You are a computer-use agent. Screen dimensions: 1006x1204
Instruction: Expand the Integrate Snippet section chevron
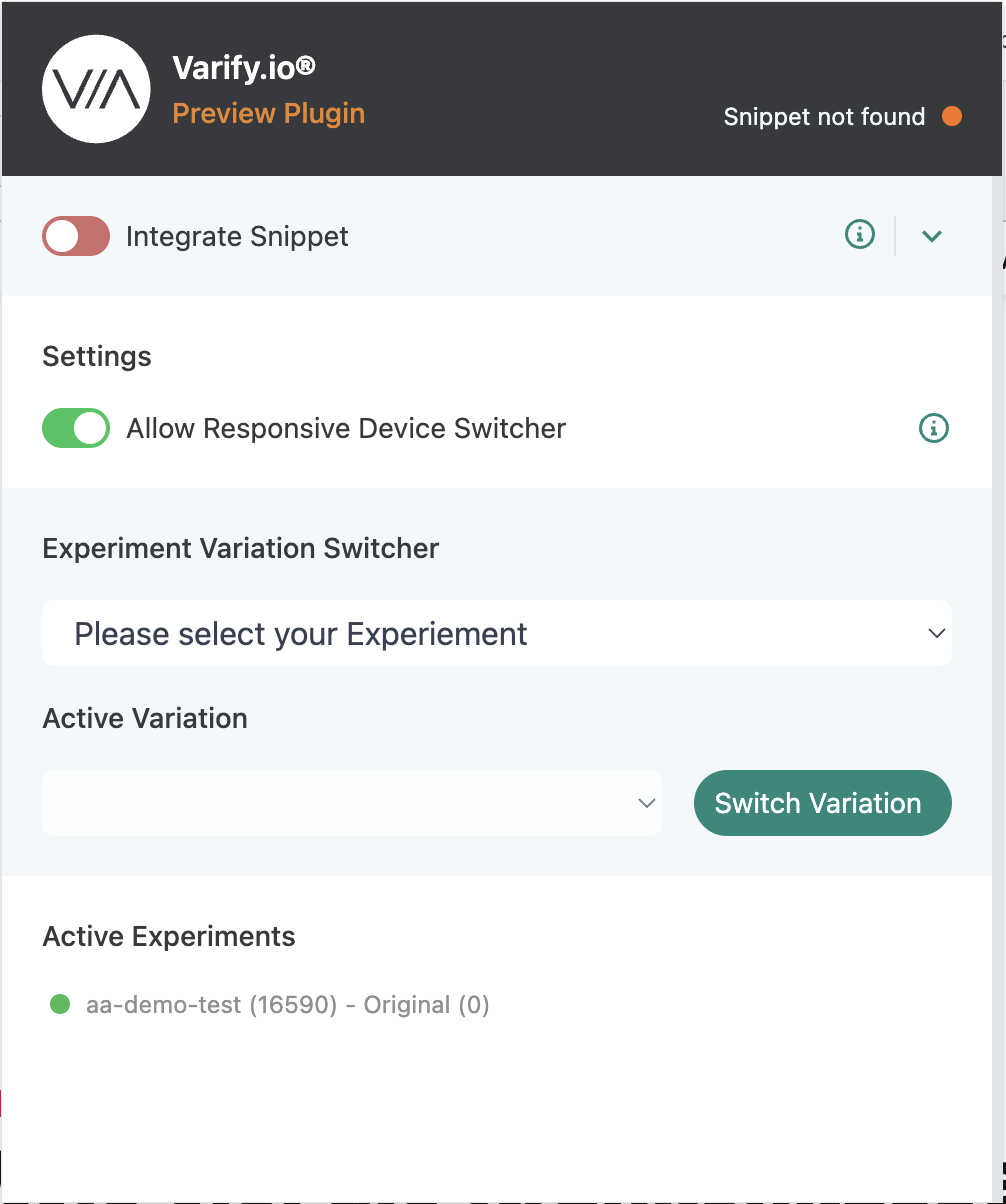pos(932,236)
